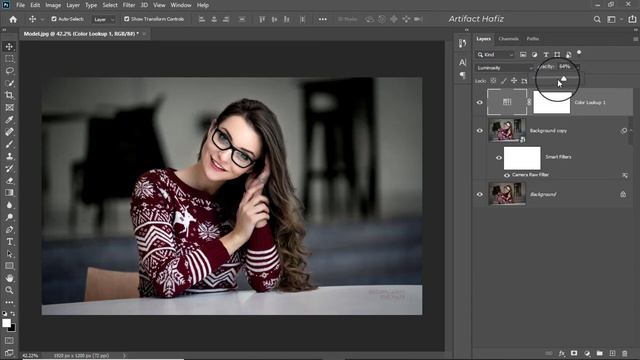Switch to the Paths tab
This screenshot has height=360, width=640.
coord(533,39)
